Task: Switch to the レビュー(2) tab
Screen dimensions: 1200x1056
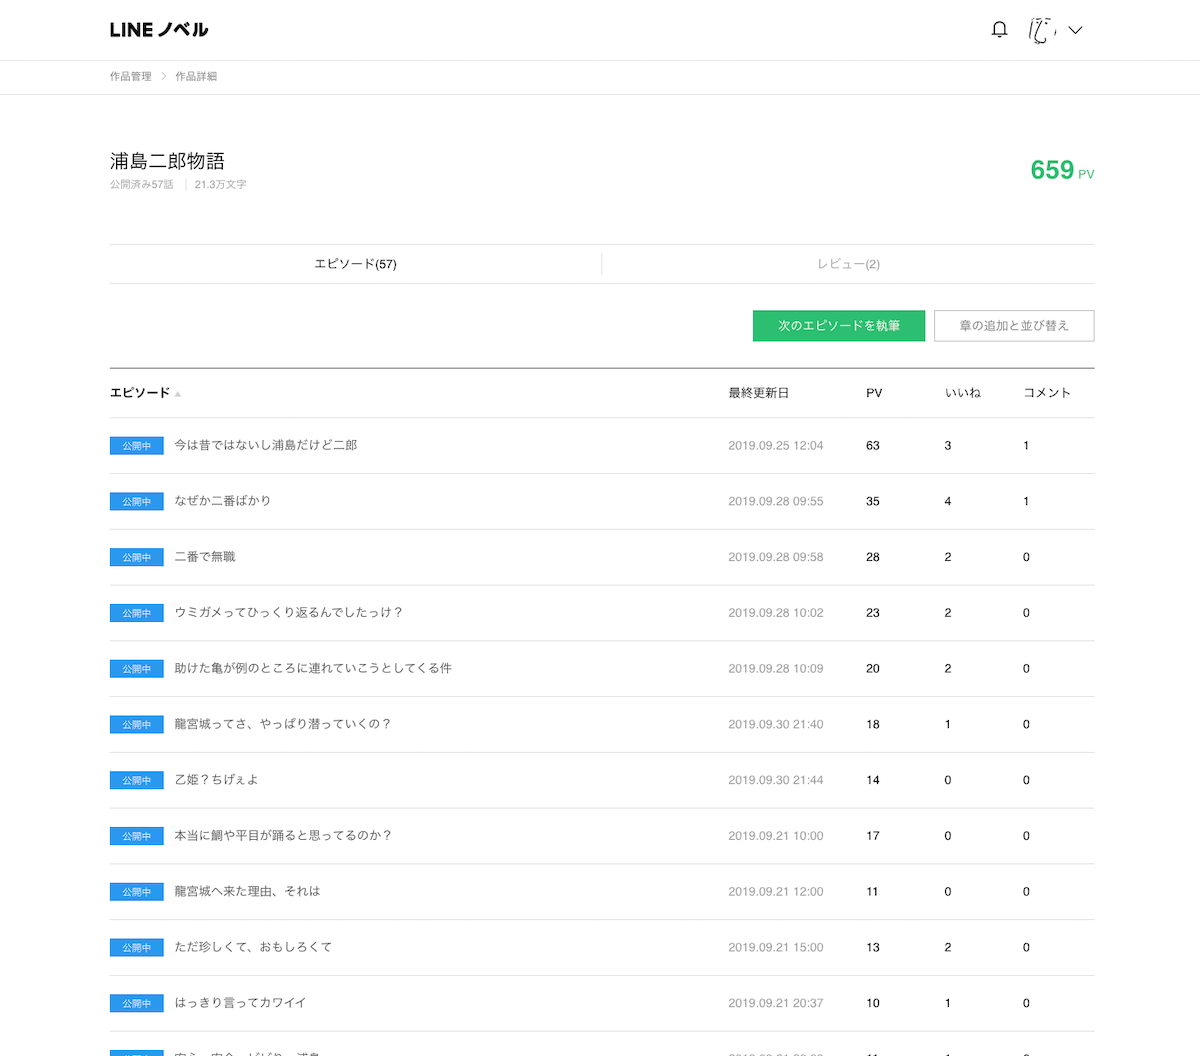Action: tap(848, 264)
